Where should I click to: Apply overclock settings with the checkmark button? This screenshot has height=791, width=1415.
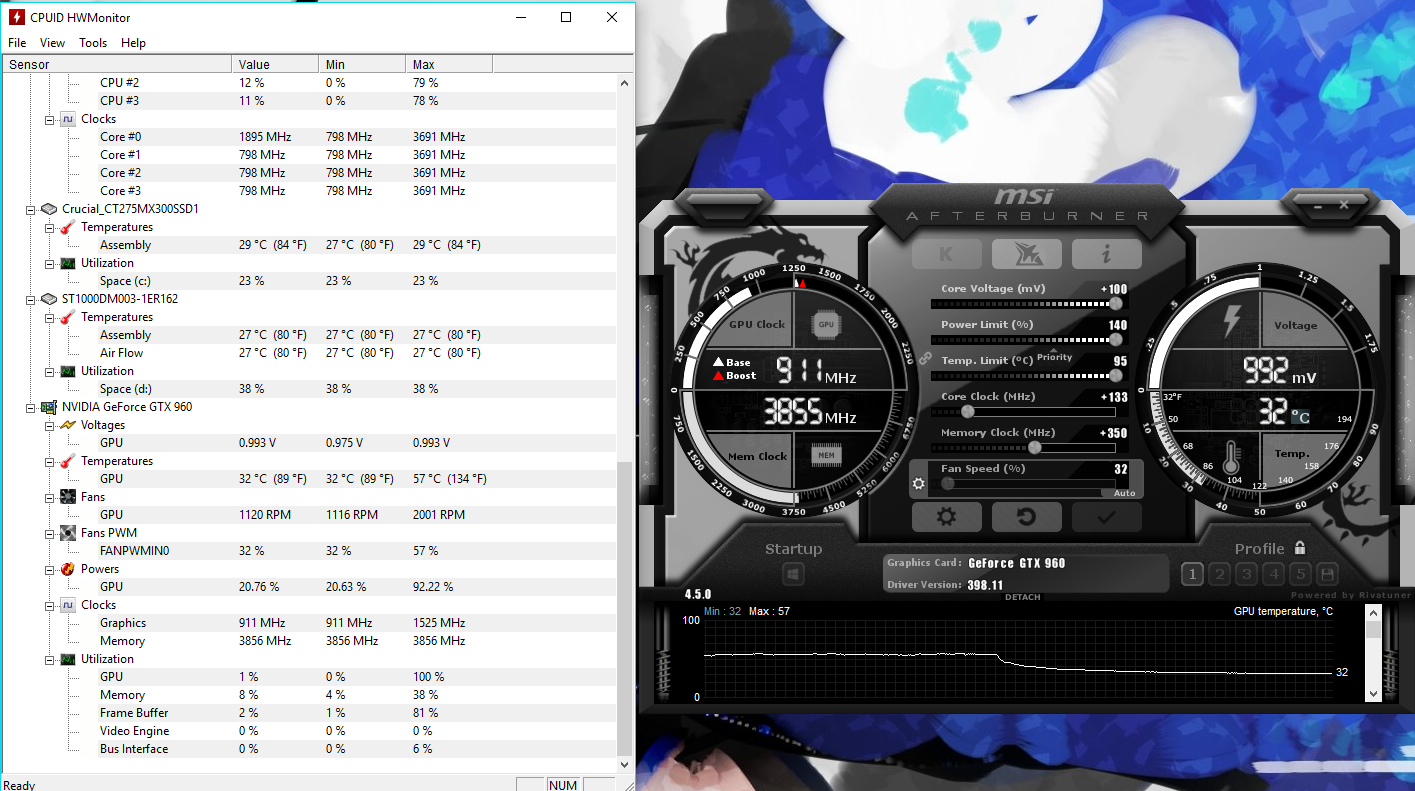(1106, 517)
